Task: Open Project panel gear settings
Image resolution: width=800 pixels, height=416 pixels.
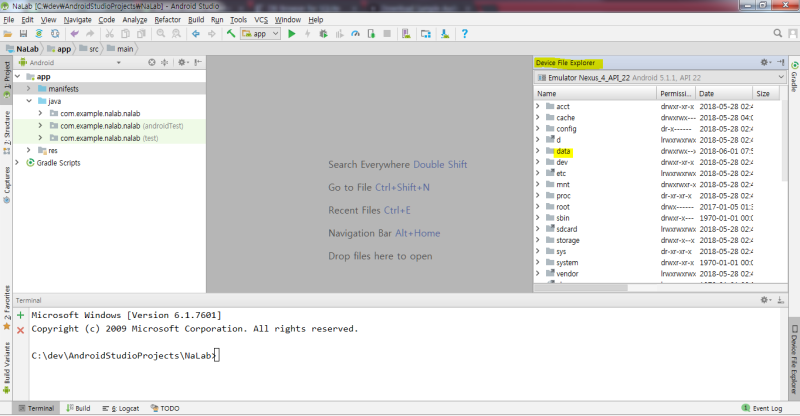Action: pyautogui.click(x=183, y=62)
